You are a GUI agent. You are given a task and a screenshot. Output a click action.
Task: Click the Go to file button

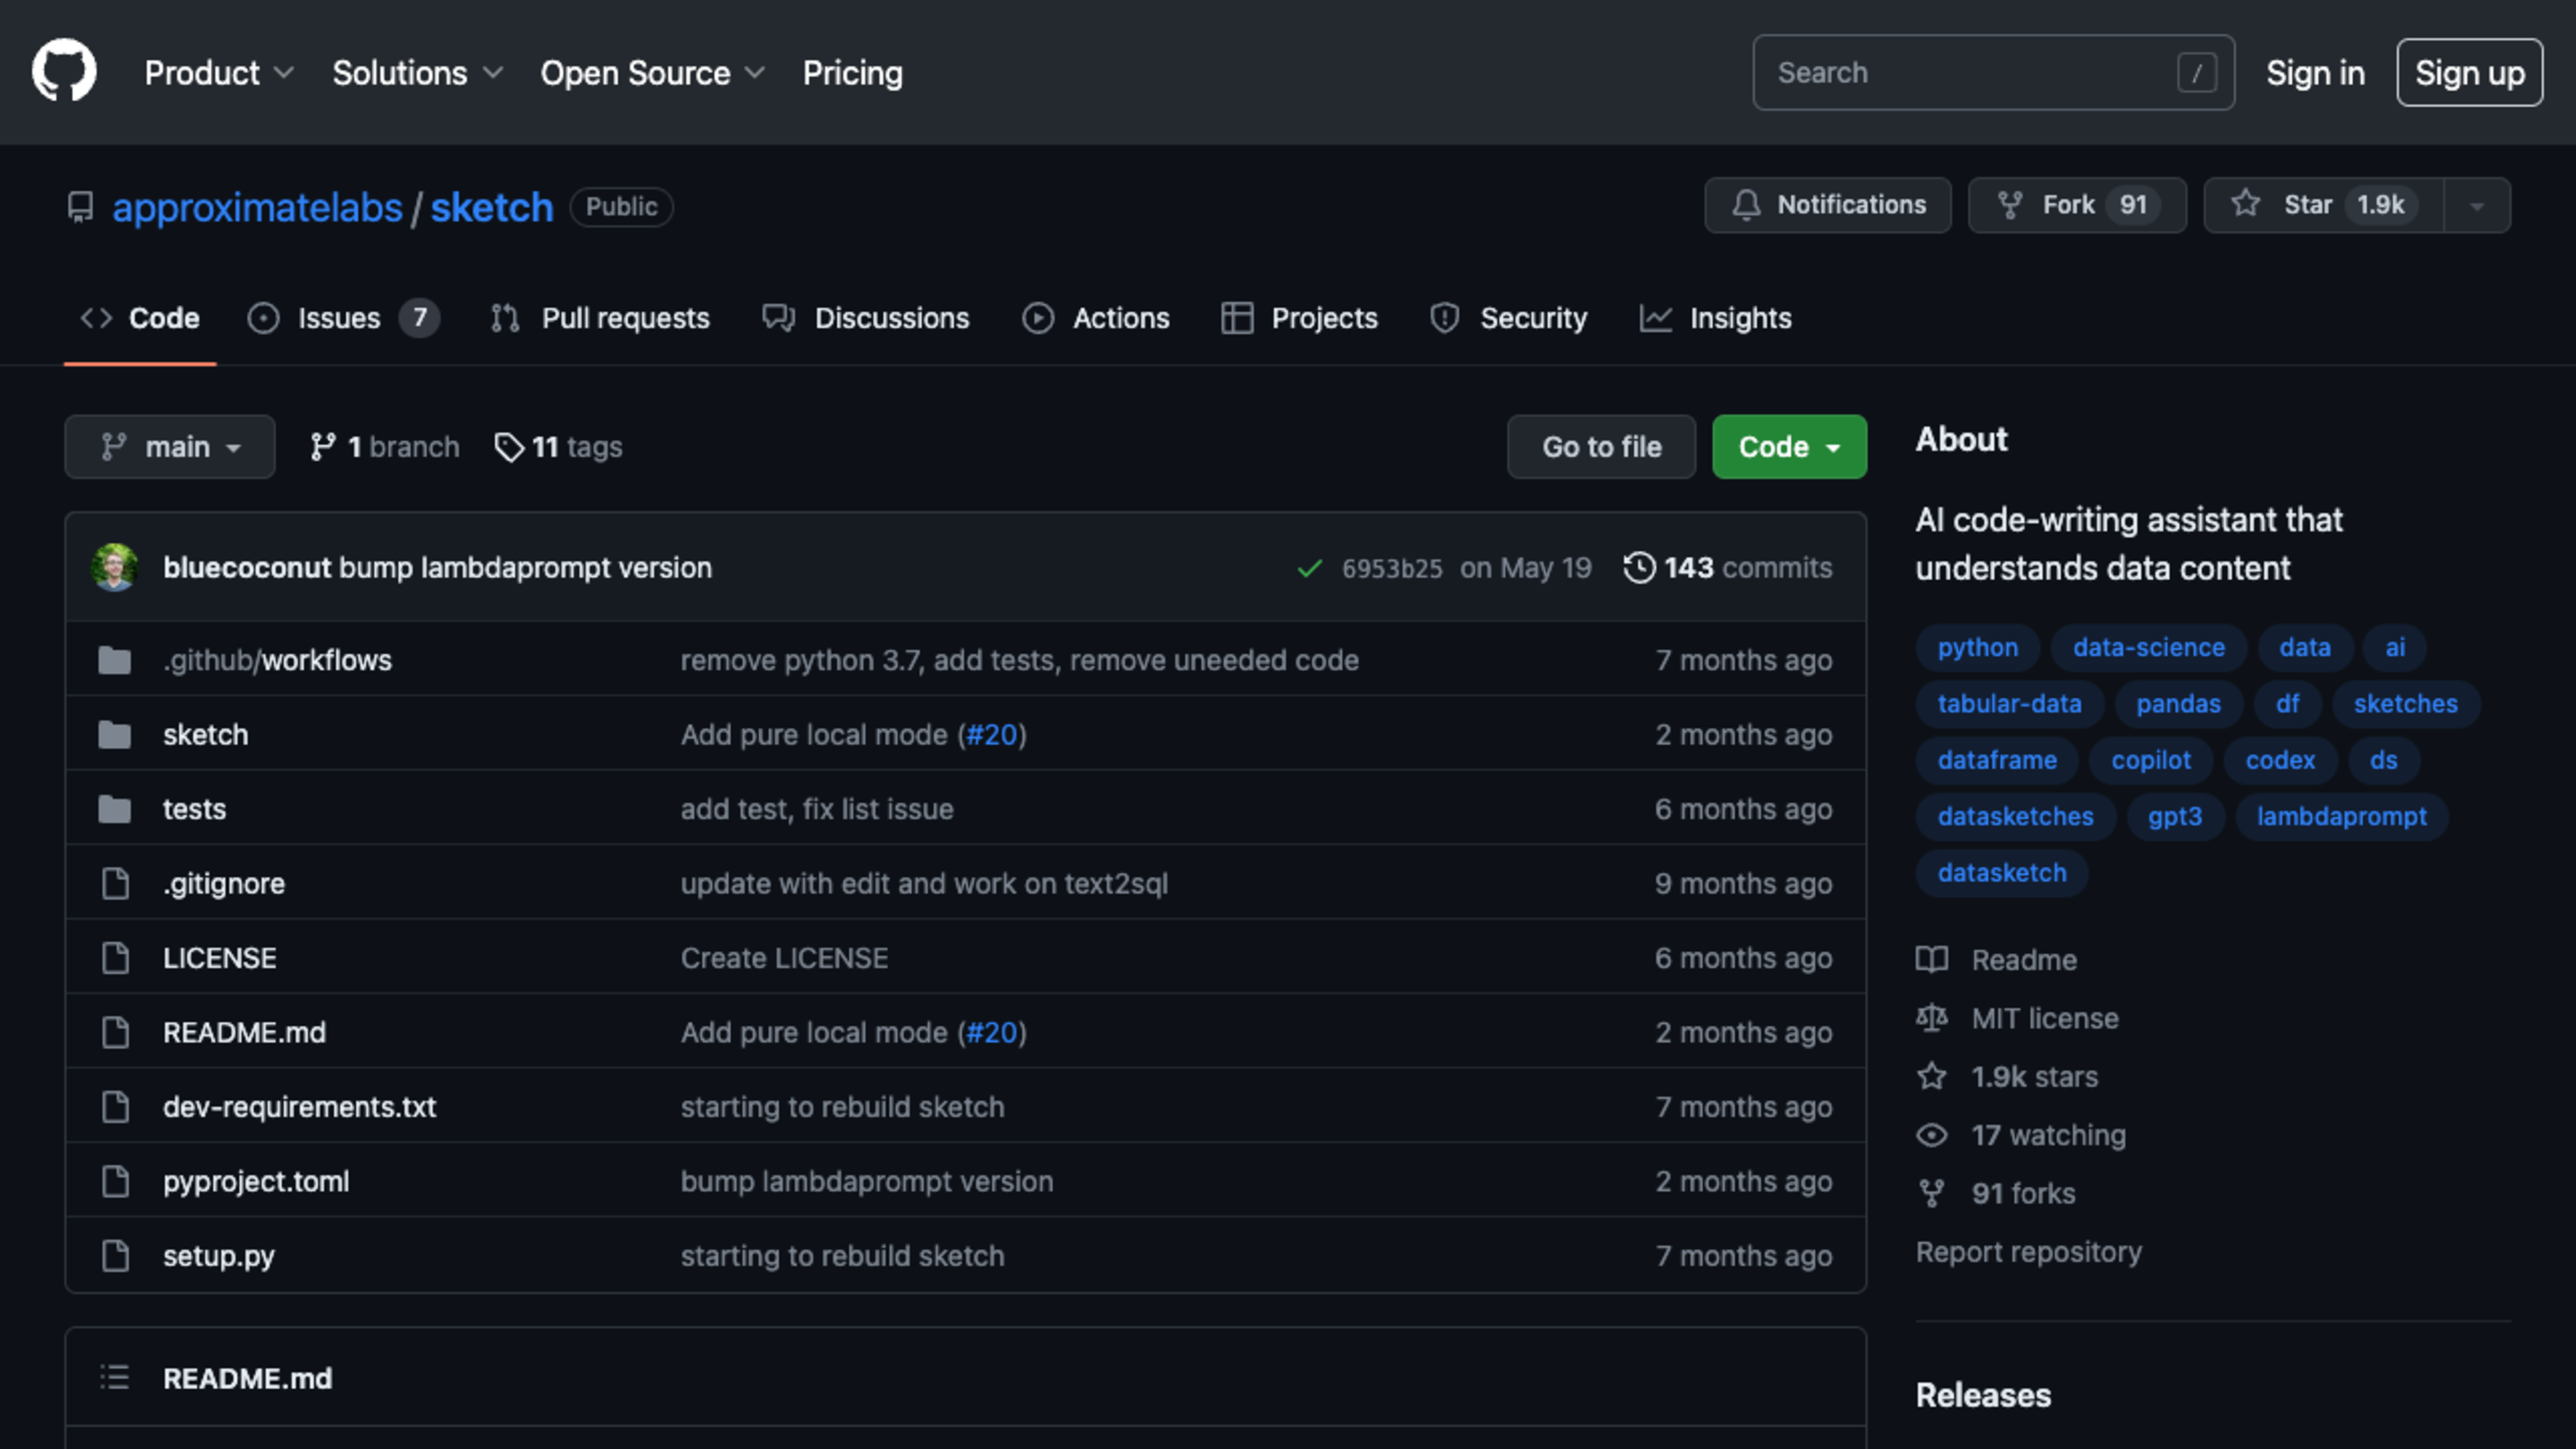1600,447
